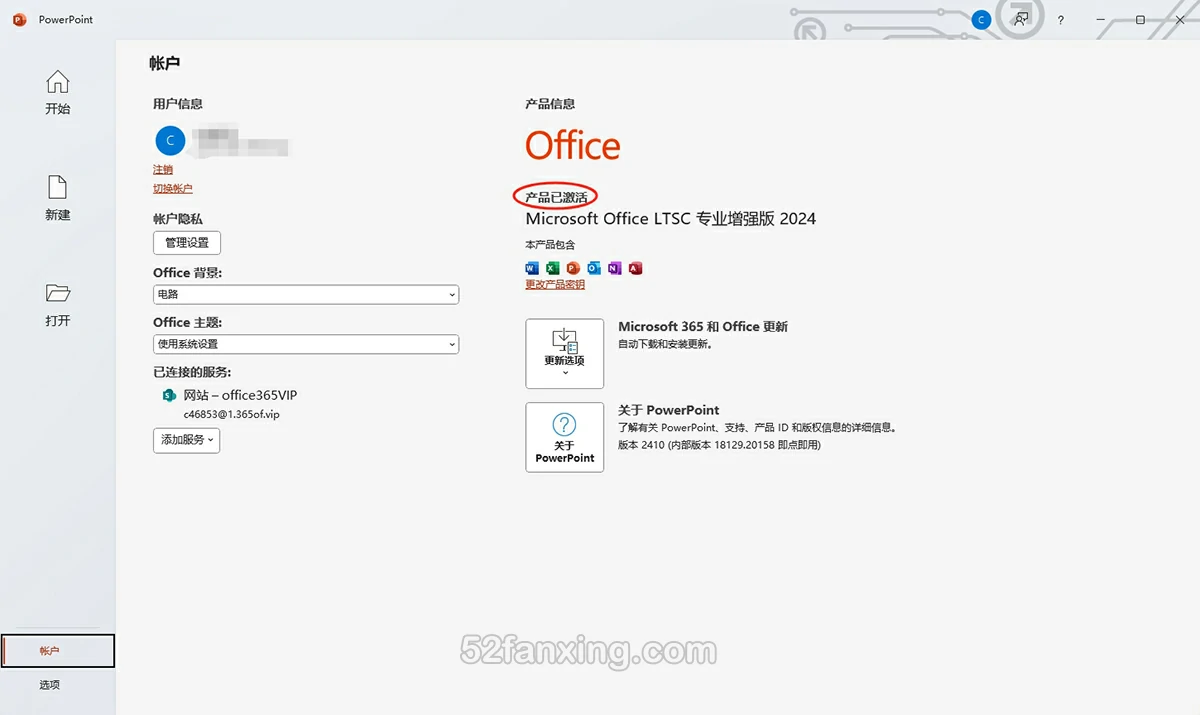Viewport: 1200px width, 715px height.
Task: Click the SharePoint icon beside office365VIP
Action: tap(169, 396)
